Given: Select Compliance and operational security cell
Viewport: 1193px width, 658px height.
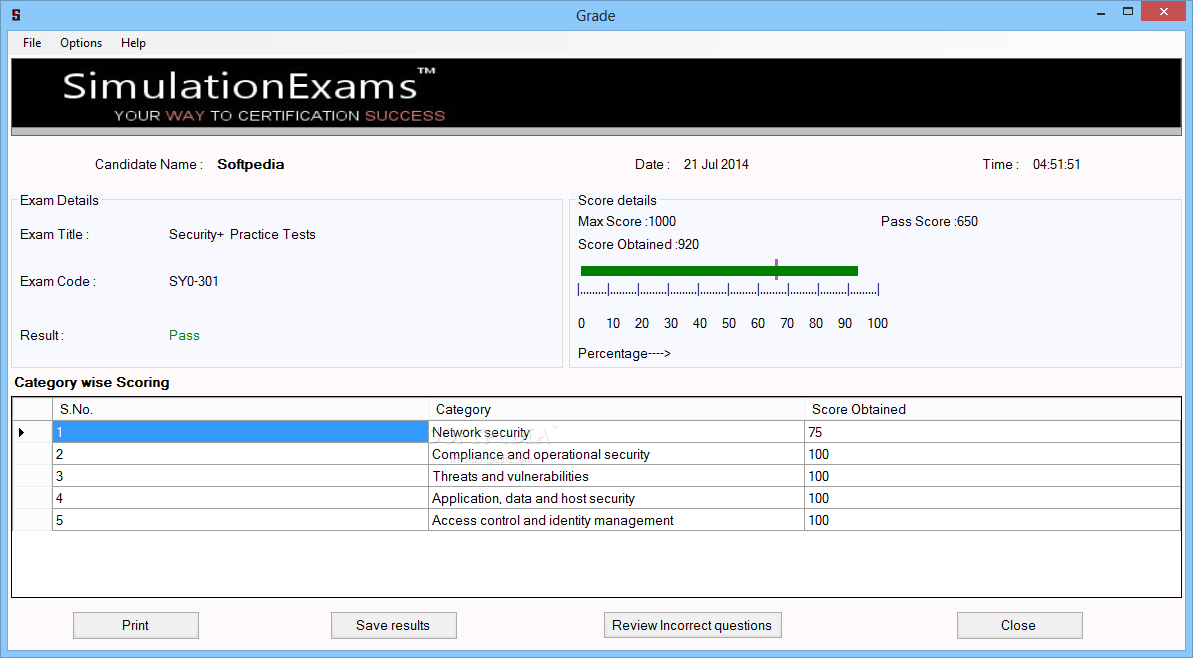Looking at the screenshot, I should (616, 454).
